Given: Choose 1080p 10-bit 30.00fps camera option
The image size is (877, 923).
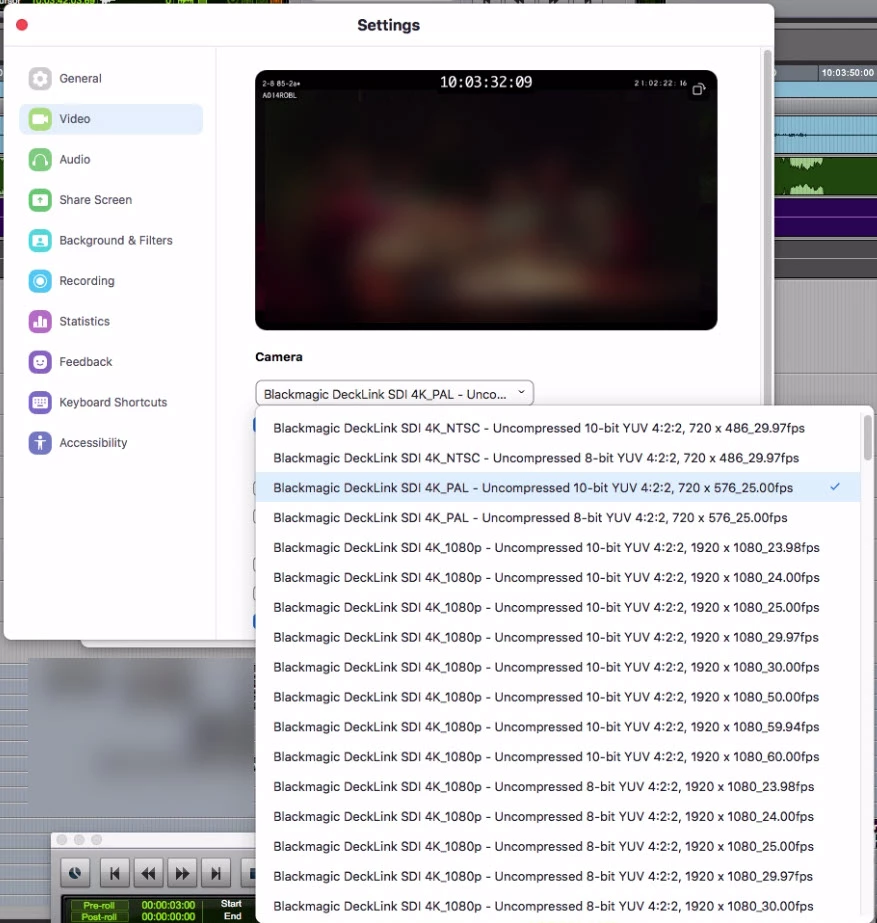Looking at the screenshot, I should coord(558,667).
